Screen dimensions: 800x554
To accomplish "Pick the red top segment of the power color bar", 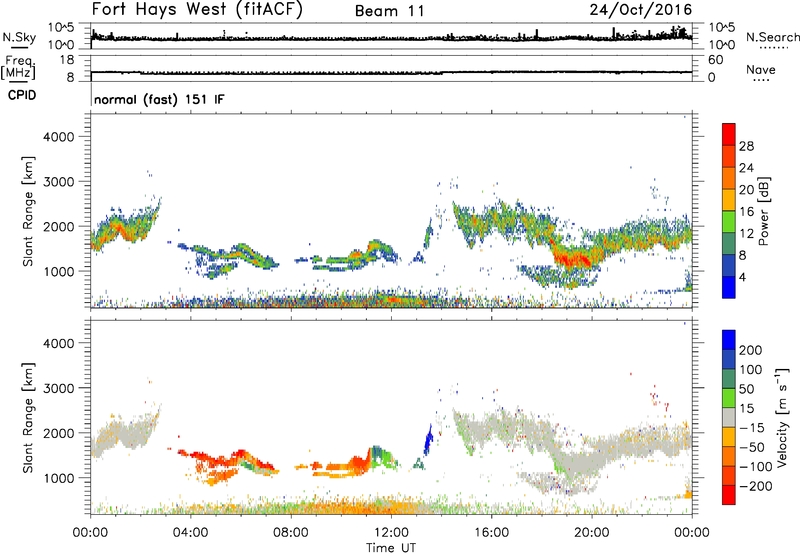I will pos(729,134).
